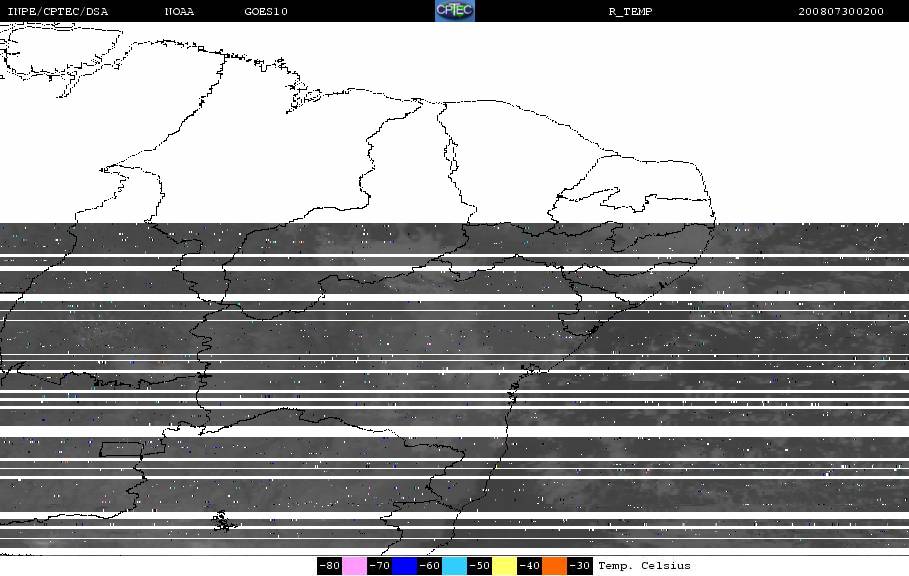Select the orange -40 color swatch
The image size is (909, 576).
[554, 566]
